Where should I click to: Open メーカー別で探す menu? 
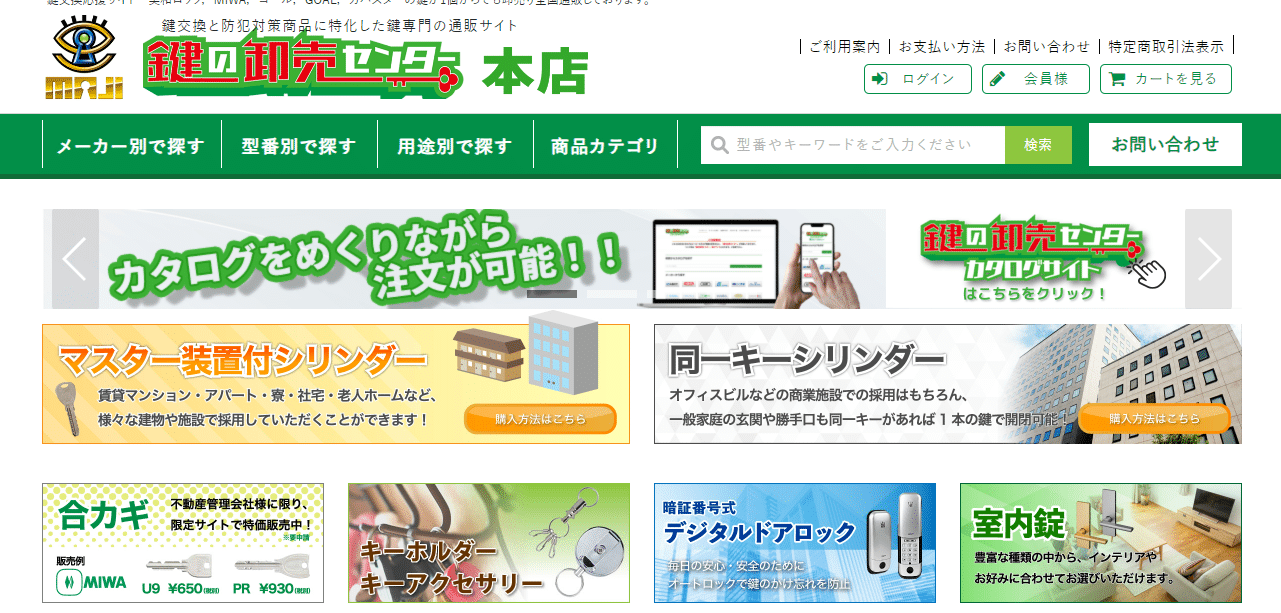[131, 145]
